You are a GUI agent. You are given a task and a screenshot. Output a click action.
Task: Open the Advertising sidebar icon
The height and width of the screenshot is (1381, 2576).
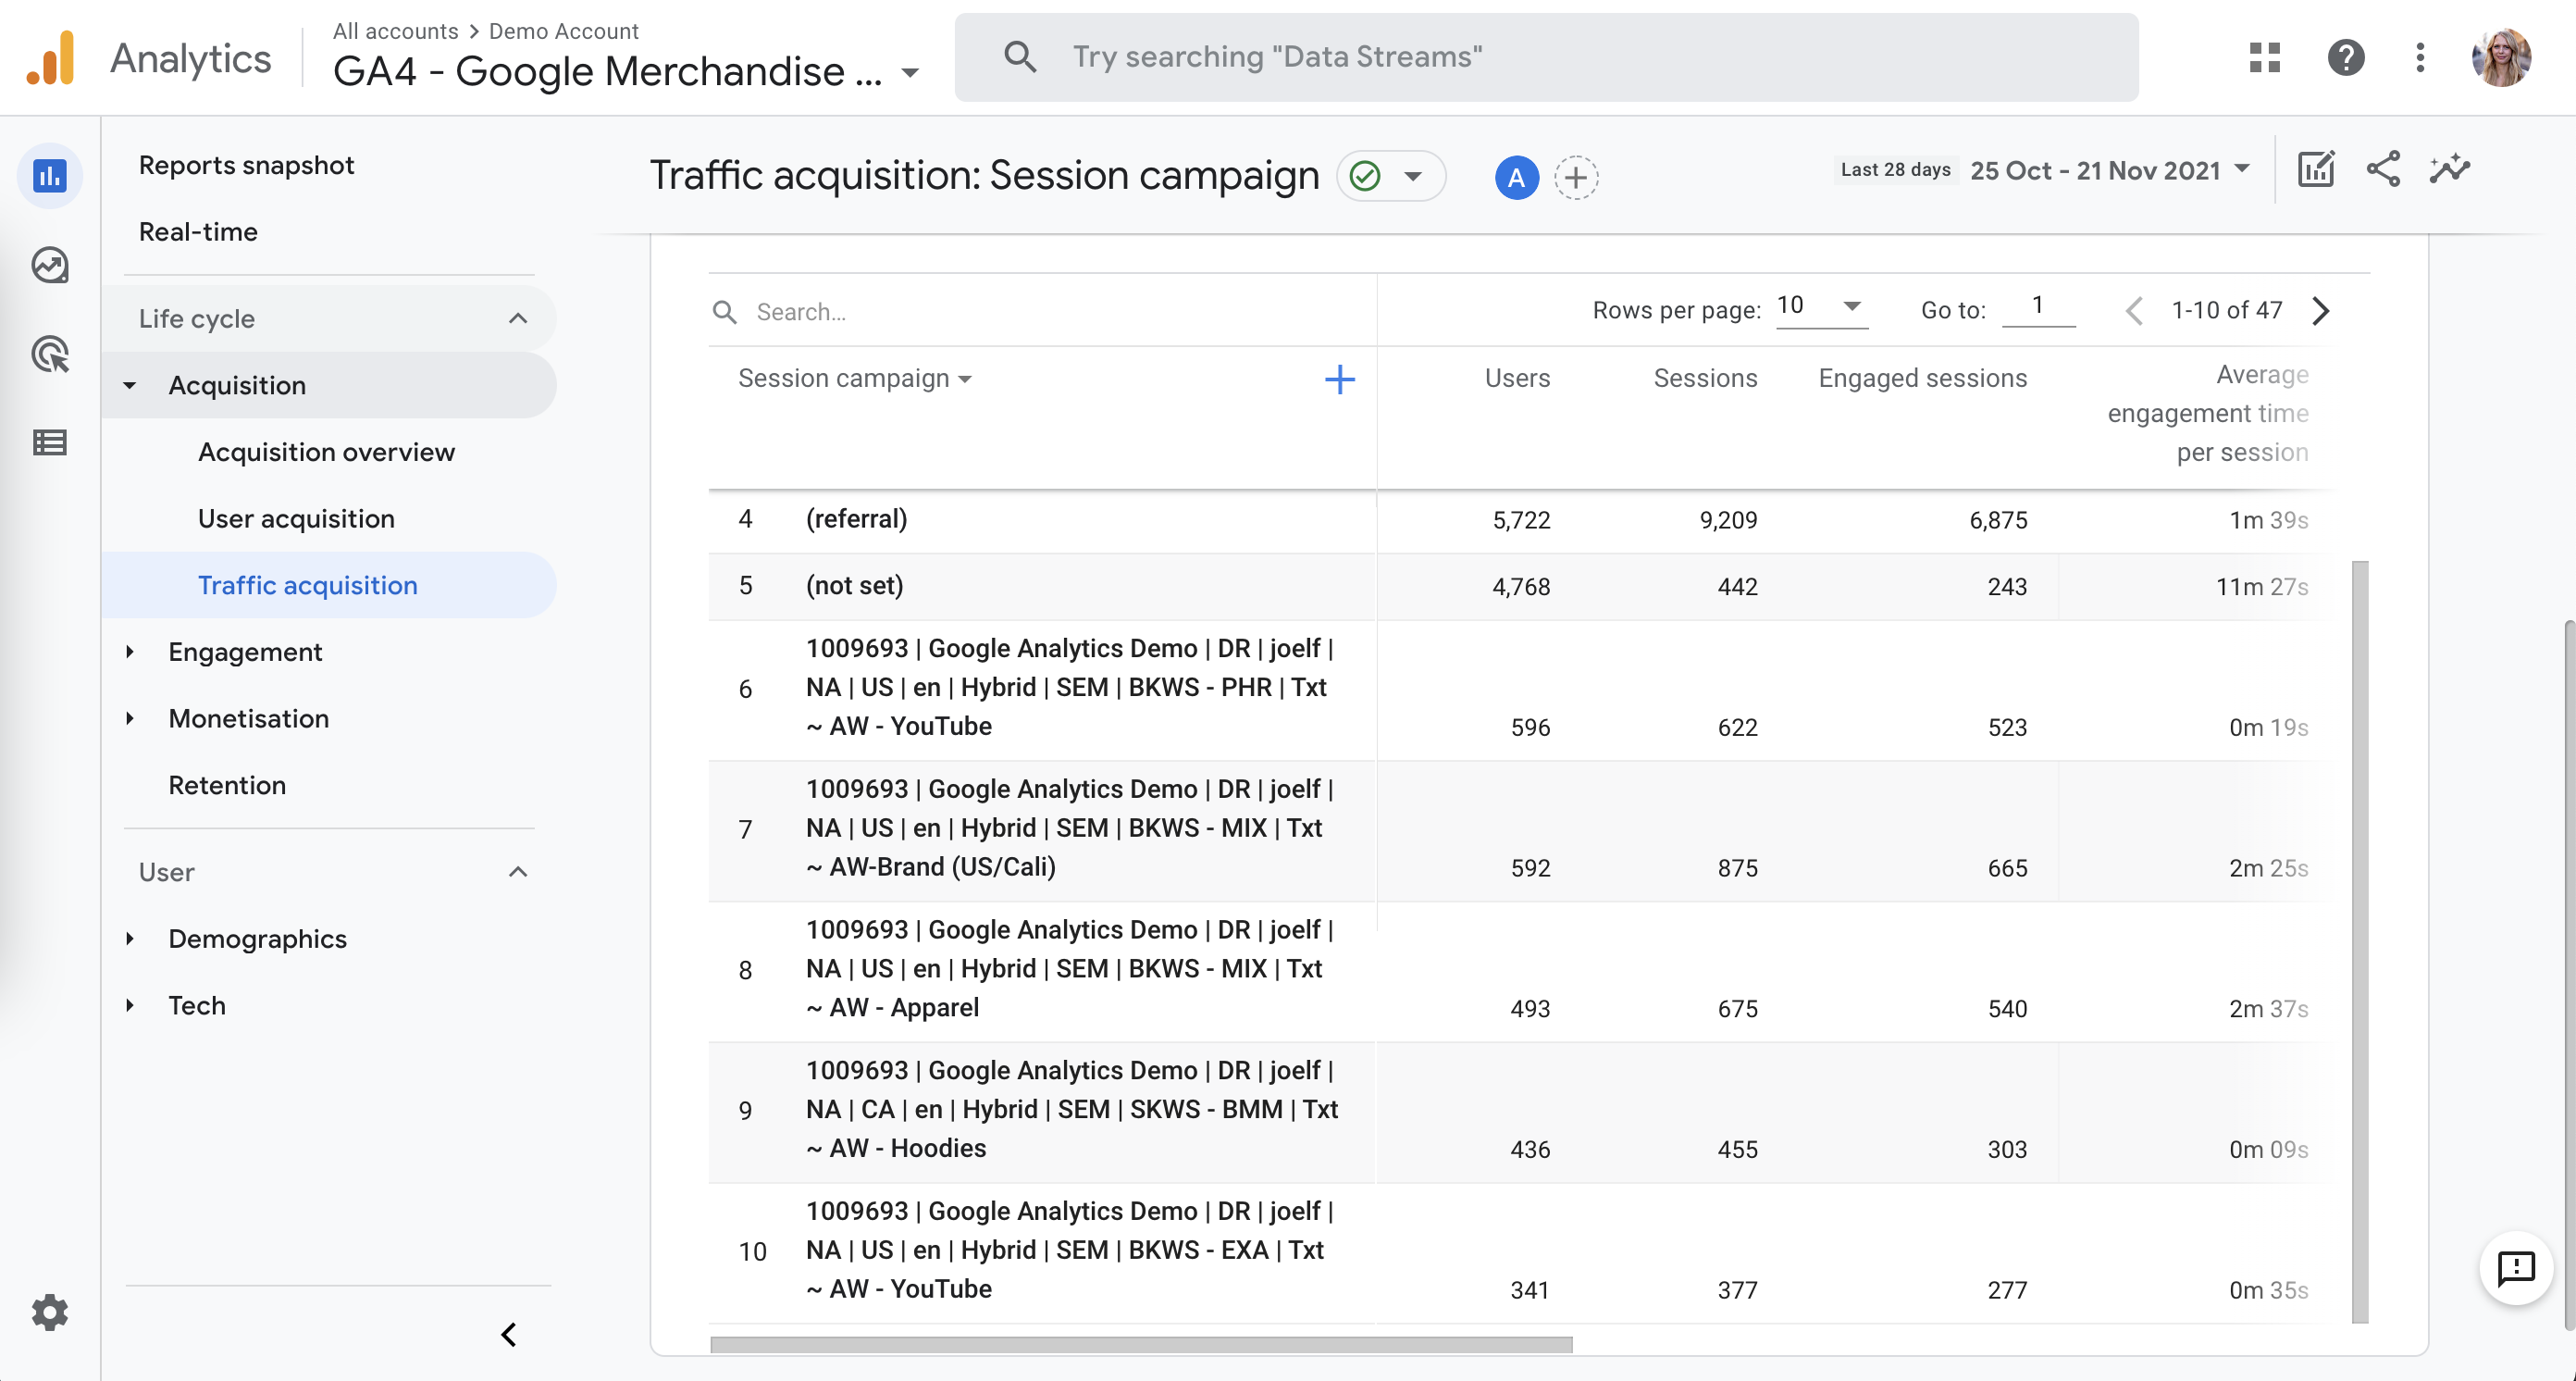click(x=50, y=354)
